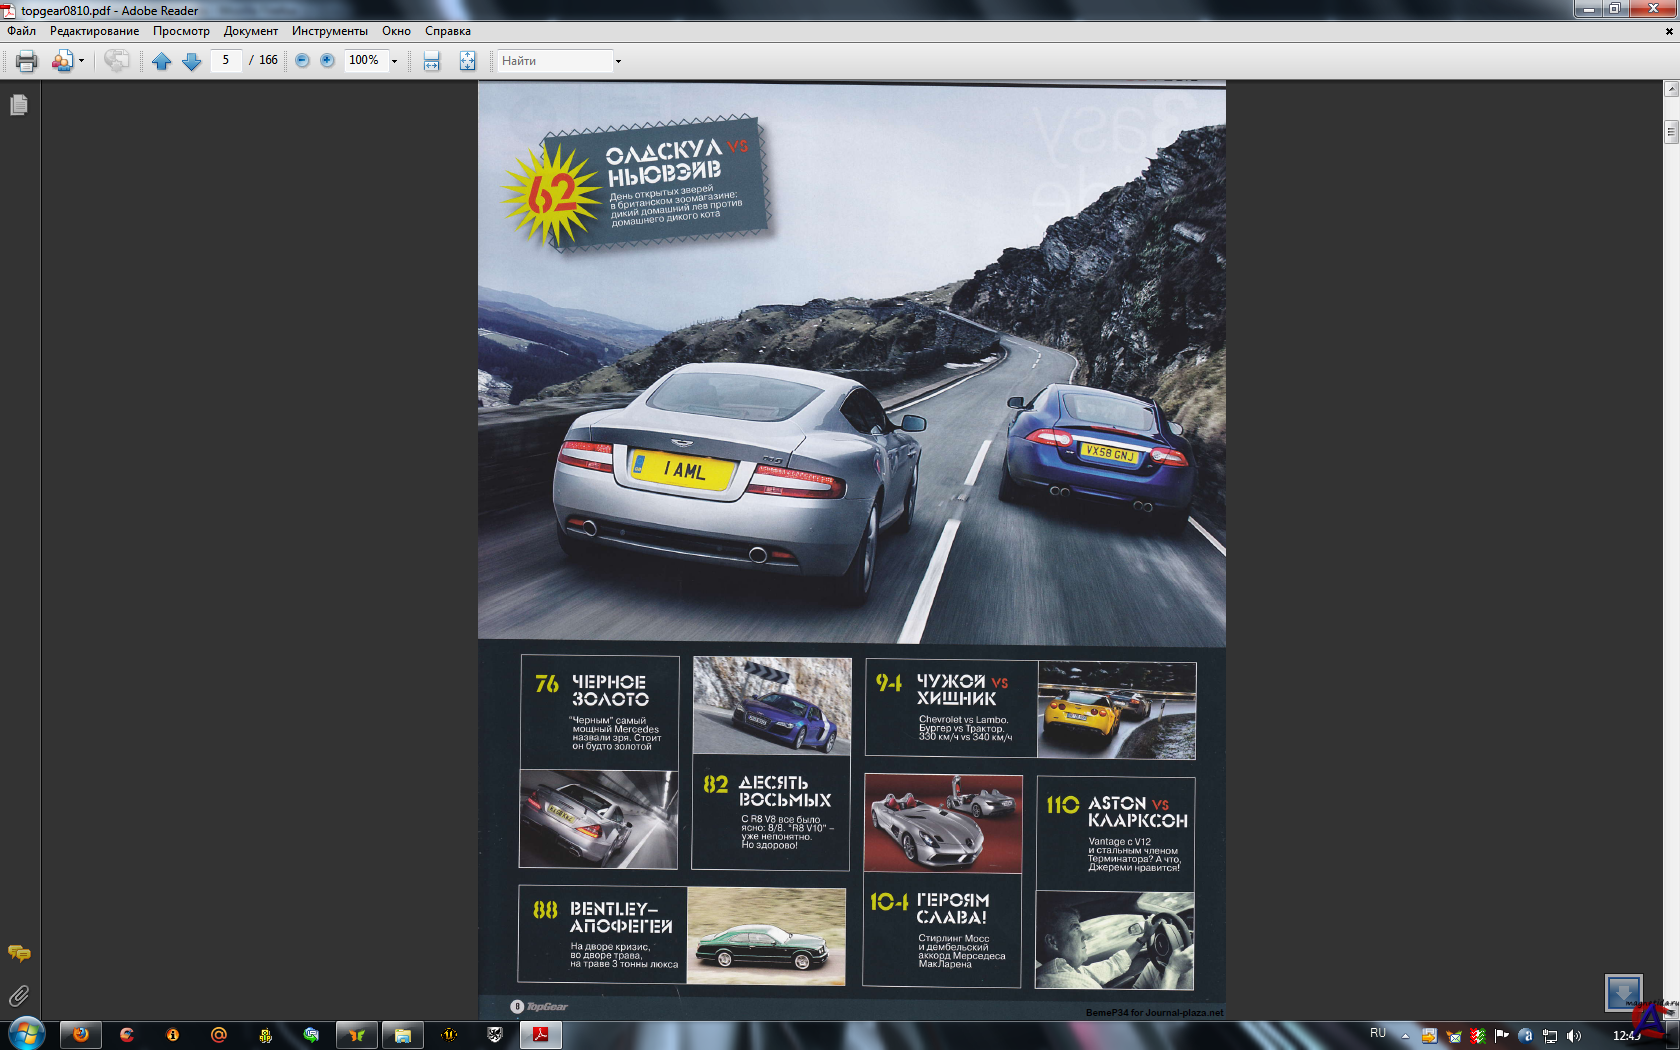Open the Инструменты menu
Screen dimensions: 1680x1050
[x=329, y=31]
